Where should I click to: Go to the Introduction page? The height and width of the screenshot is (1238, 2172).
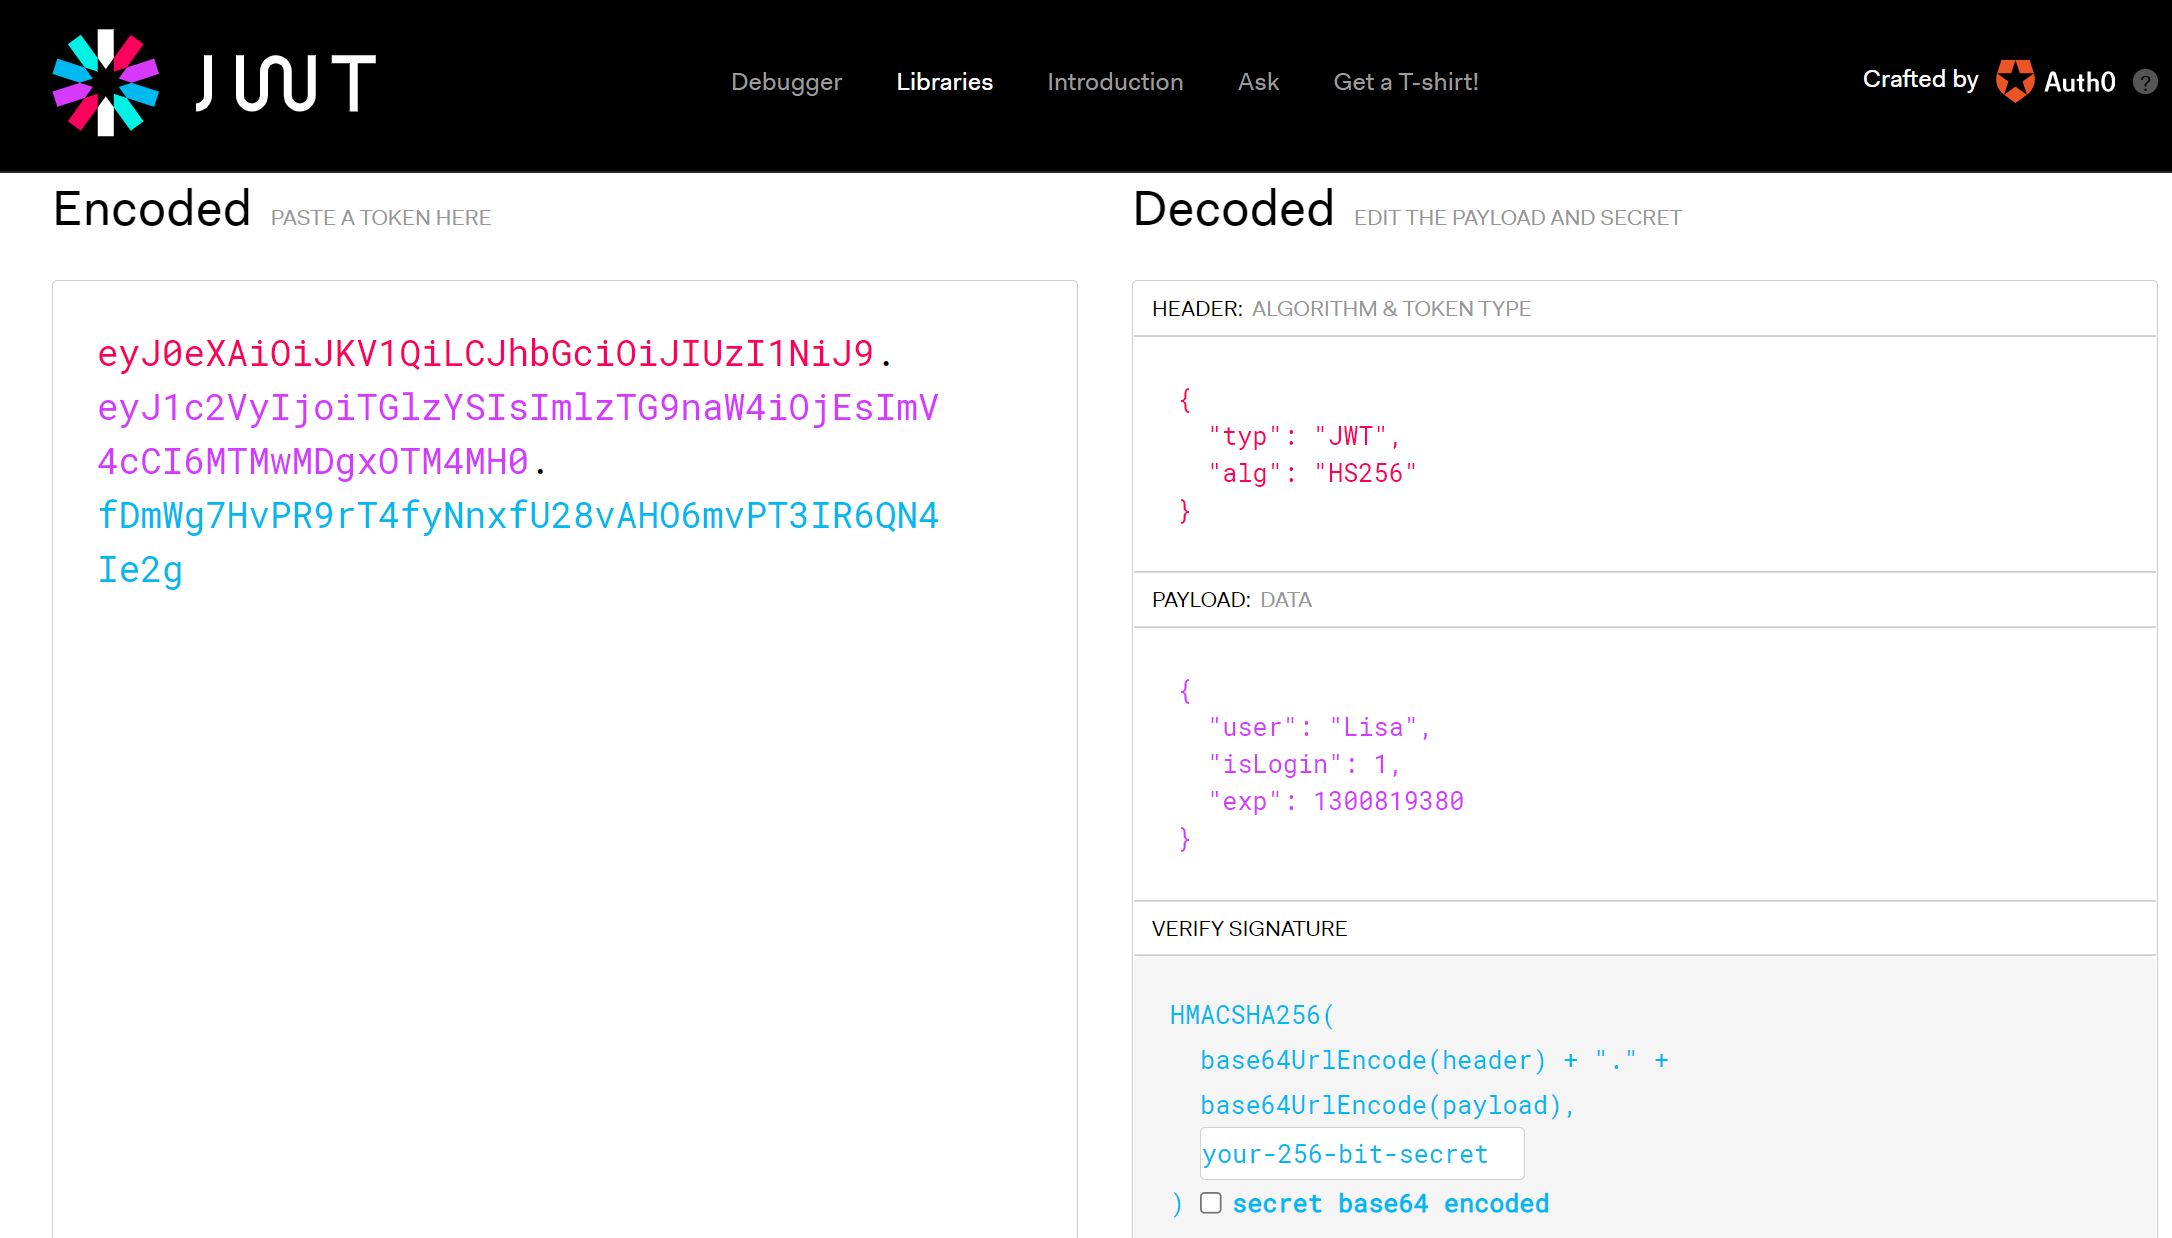[1115, 82]
